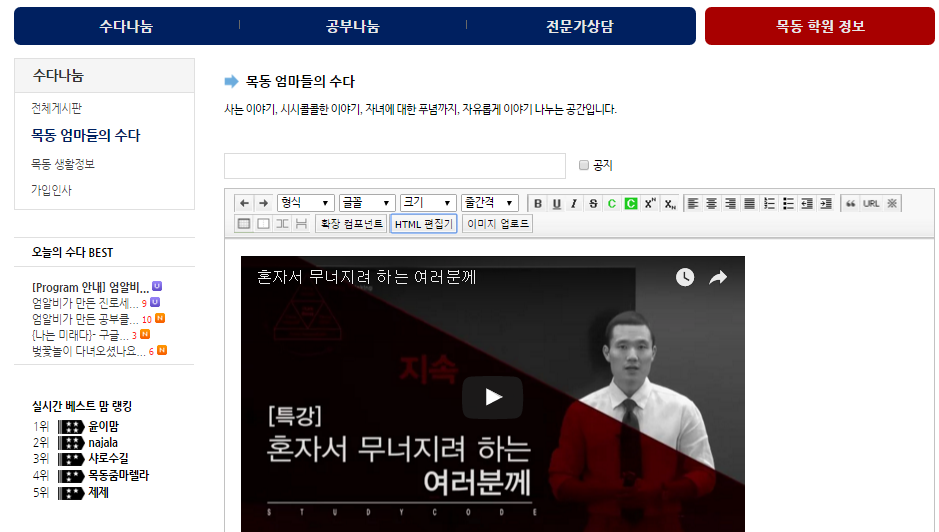Open the 공부나눔 menu tab
Viewport: 939px width, 532px height.
pyautogui.click(x=353, y=26)
